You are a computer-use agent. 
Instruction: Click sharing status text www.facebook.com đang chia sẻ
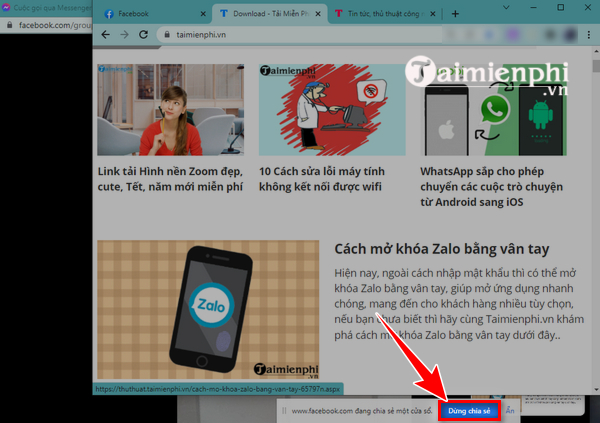(362, 411)
